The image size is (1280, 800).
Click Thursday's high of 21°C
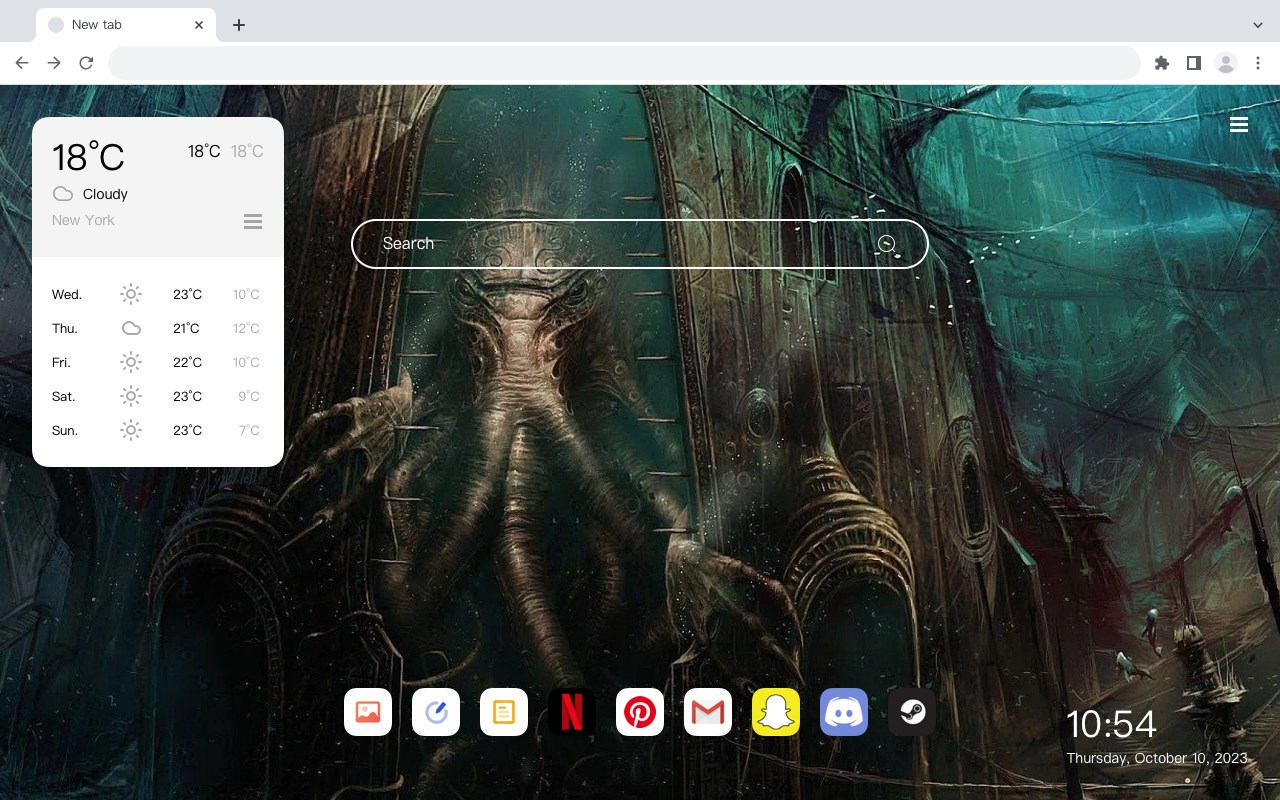[186, 328]
